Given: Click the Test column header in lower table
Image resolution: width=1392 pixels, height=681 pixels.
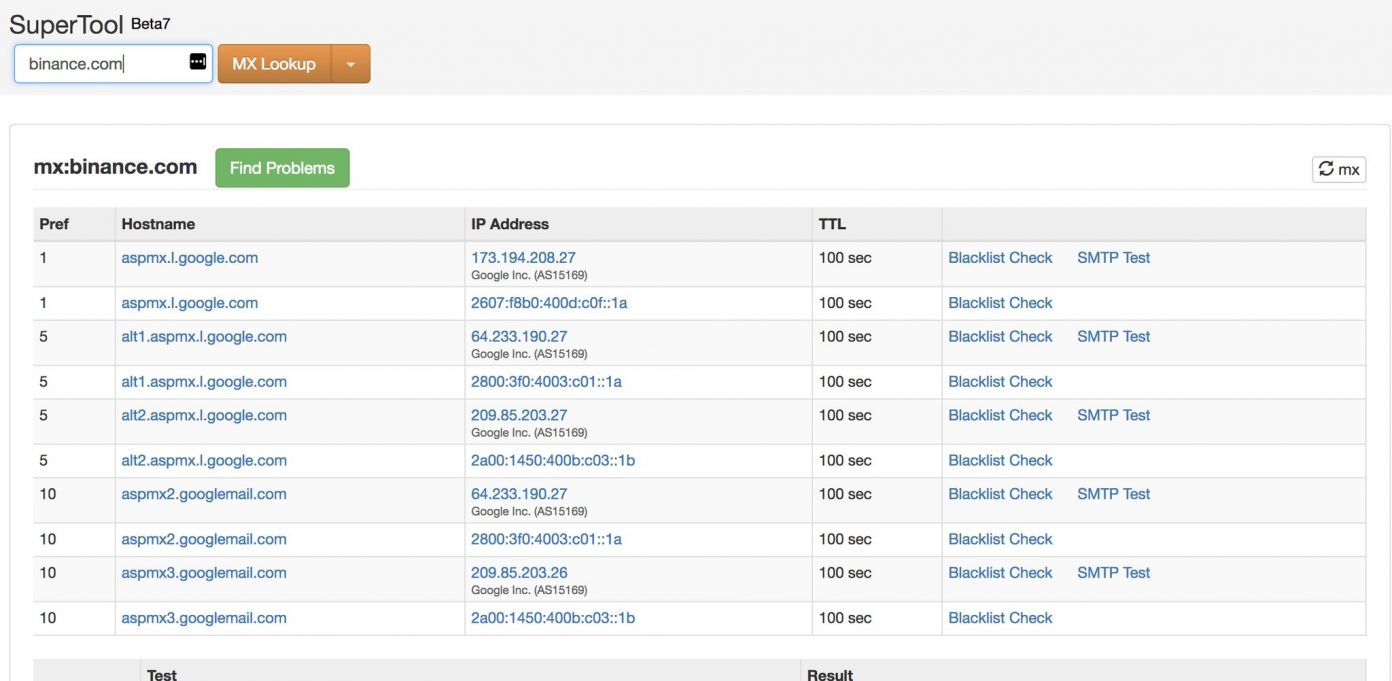Looking at the screenshot, I should [x=162, y=674].
